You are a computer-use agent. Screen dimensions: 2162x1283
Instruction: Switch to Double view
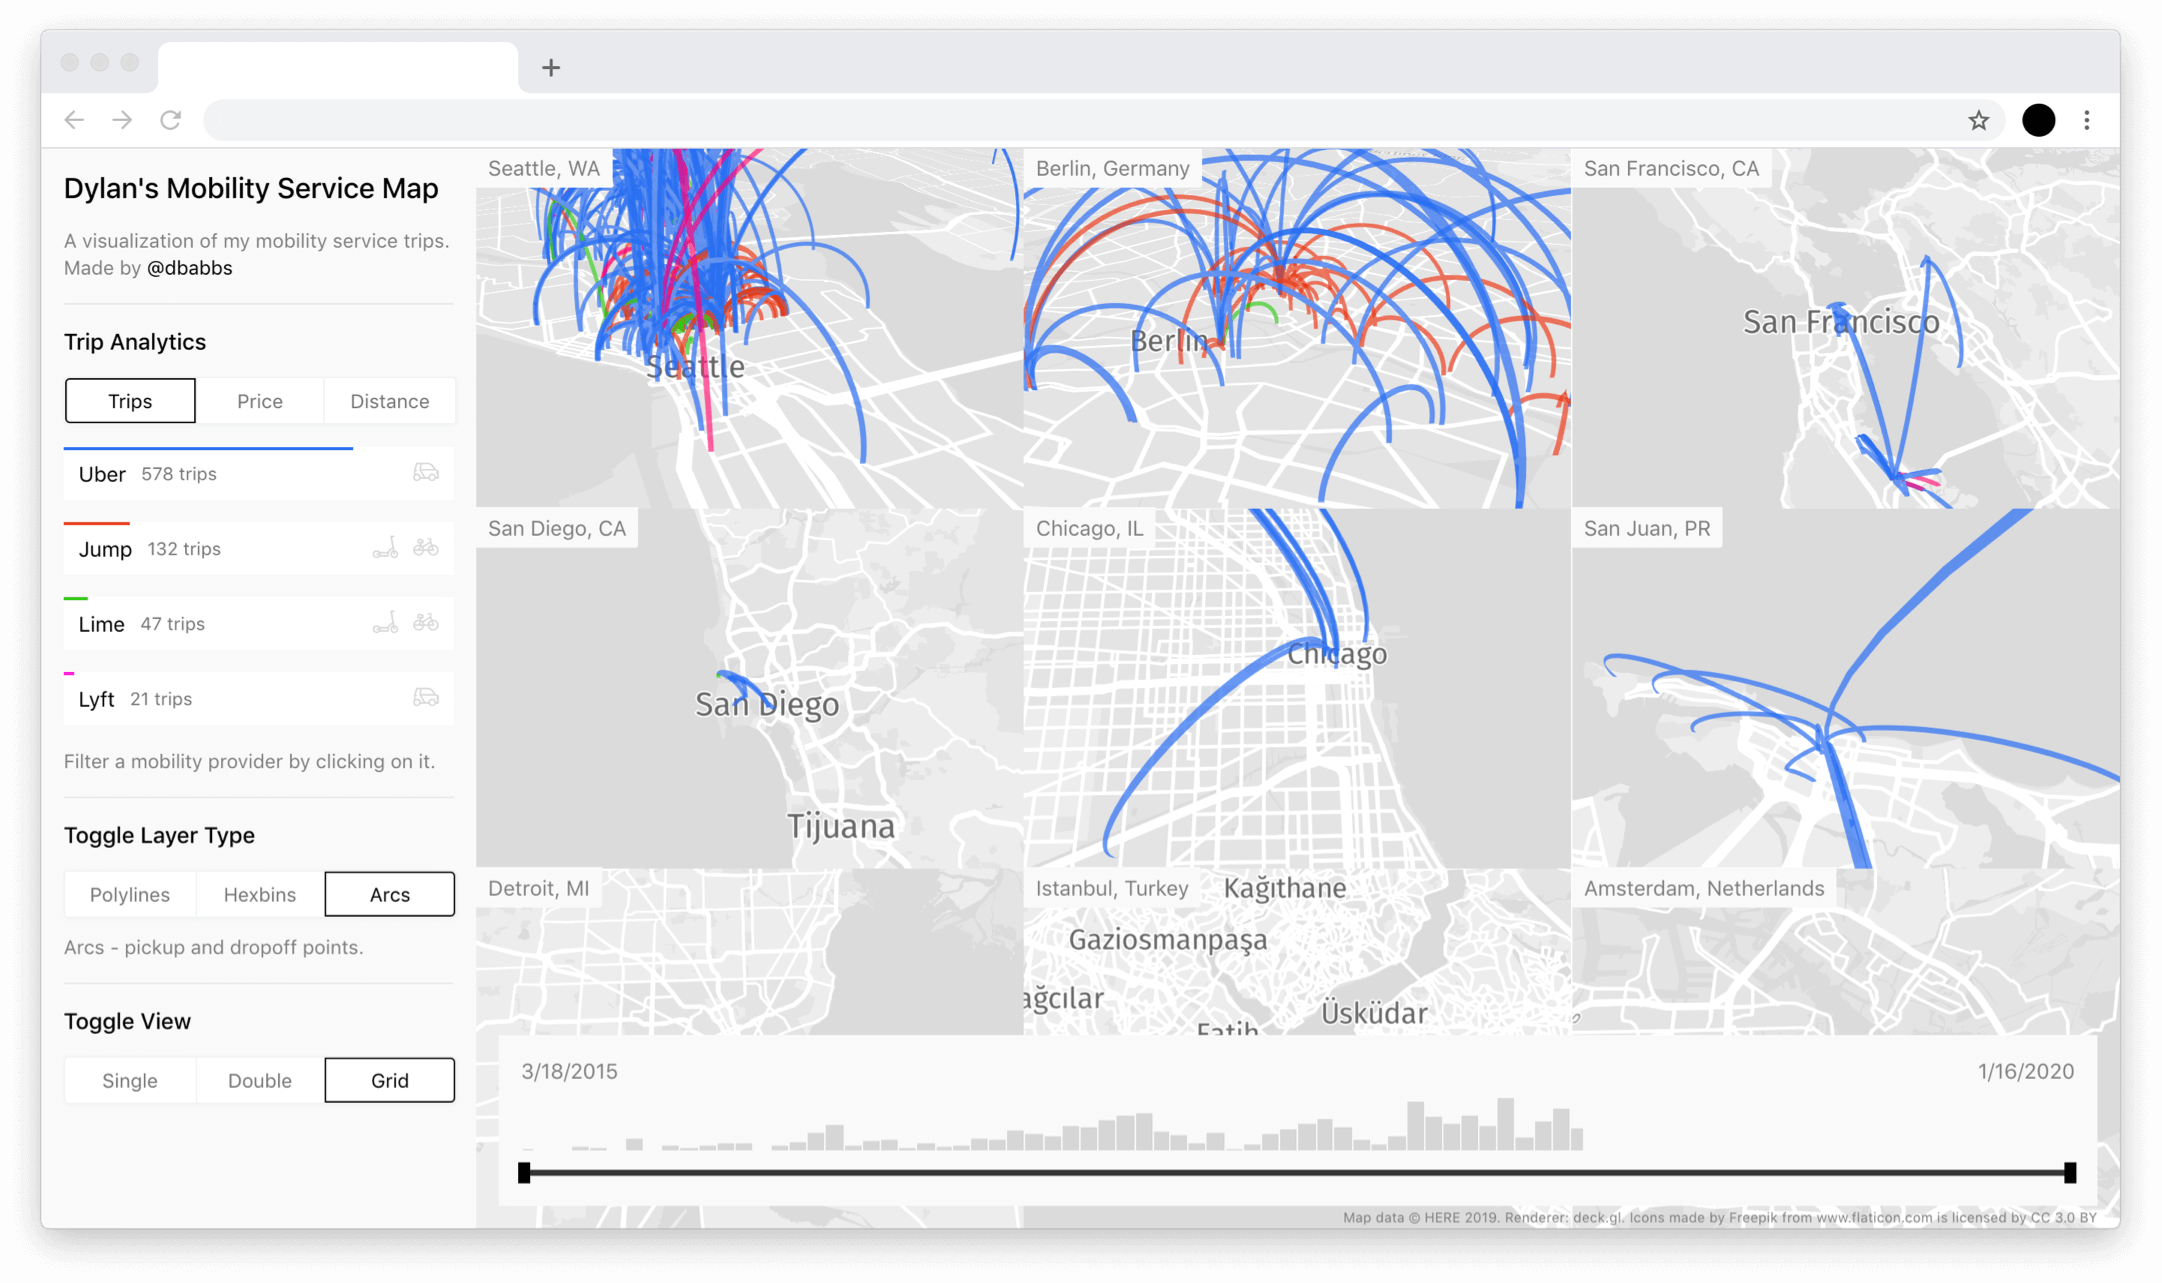[x=260, y=1080]
